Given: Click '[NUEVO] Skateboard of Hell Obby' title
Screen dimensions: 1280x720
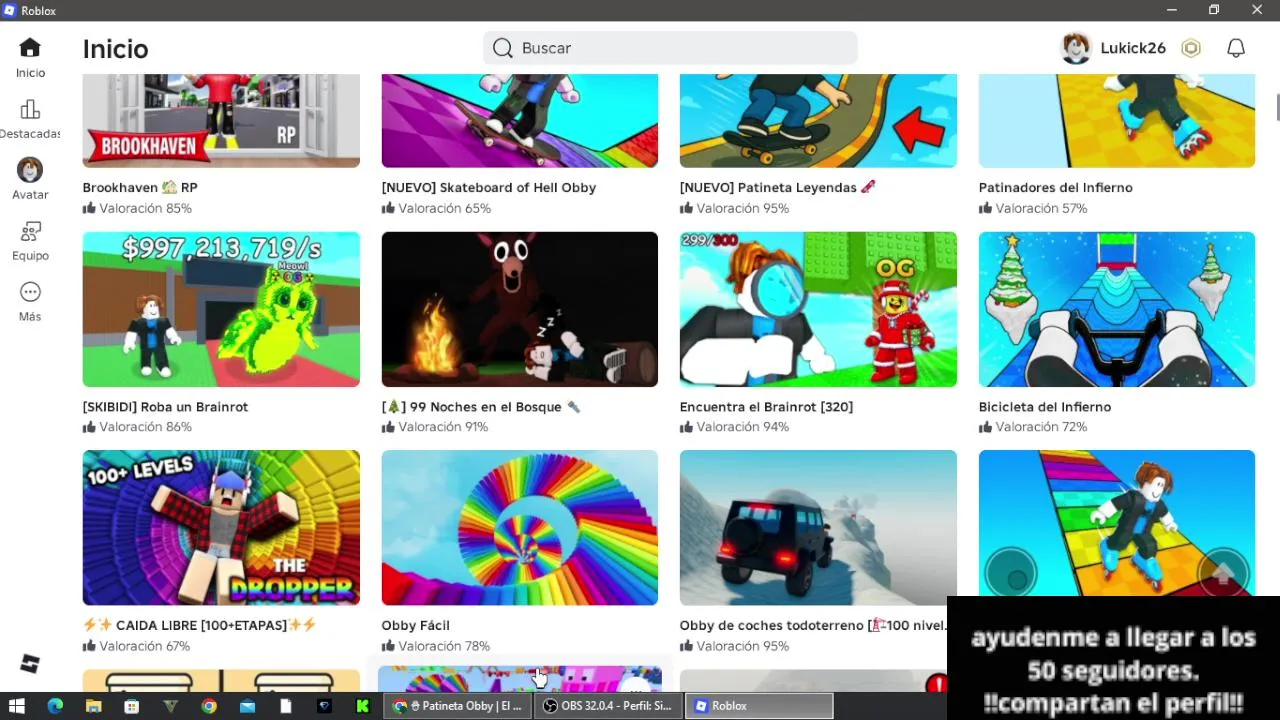Looking at the screenshot, I should [489, 187].
